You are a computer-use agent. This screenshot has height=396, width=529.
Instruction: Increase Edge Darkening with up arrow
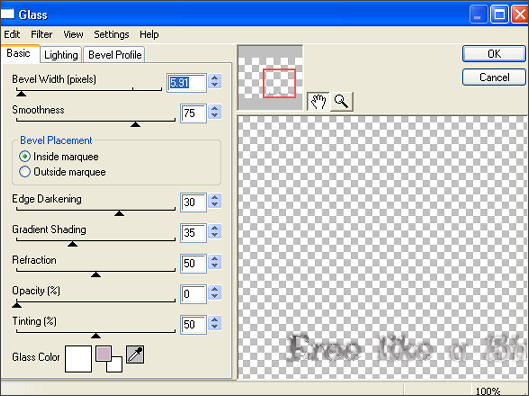click(215, 197)
